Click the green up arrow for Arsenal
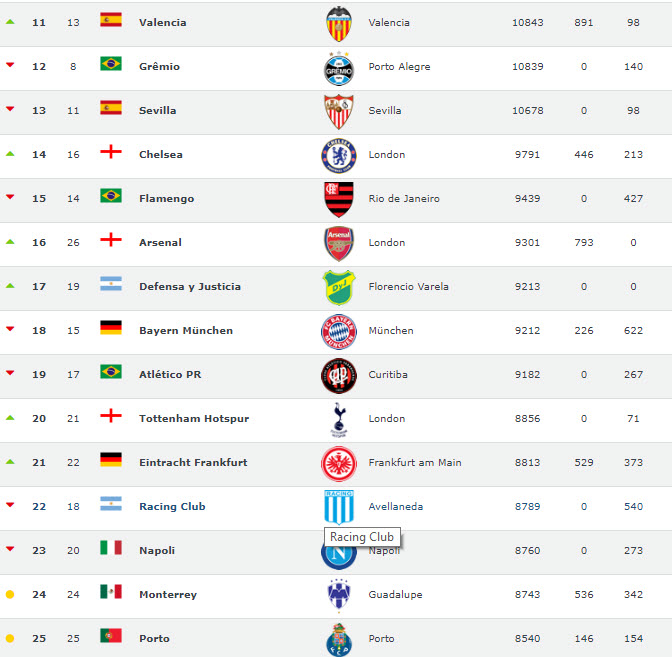The width and height of the screenshot is (672, 657). (11, 242)
